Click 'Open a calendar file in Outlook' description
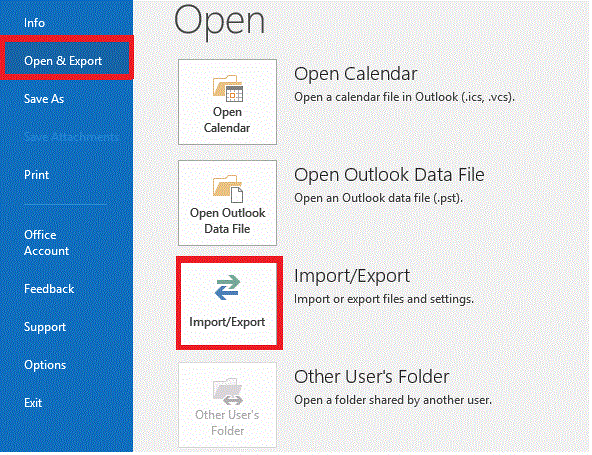592x455 pixels. click(404, 97)
